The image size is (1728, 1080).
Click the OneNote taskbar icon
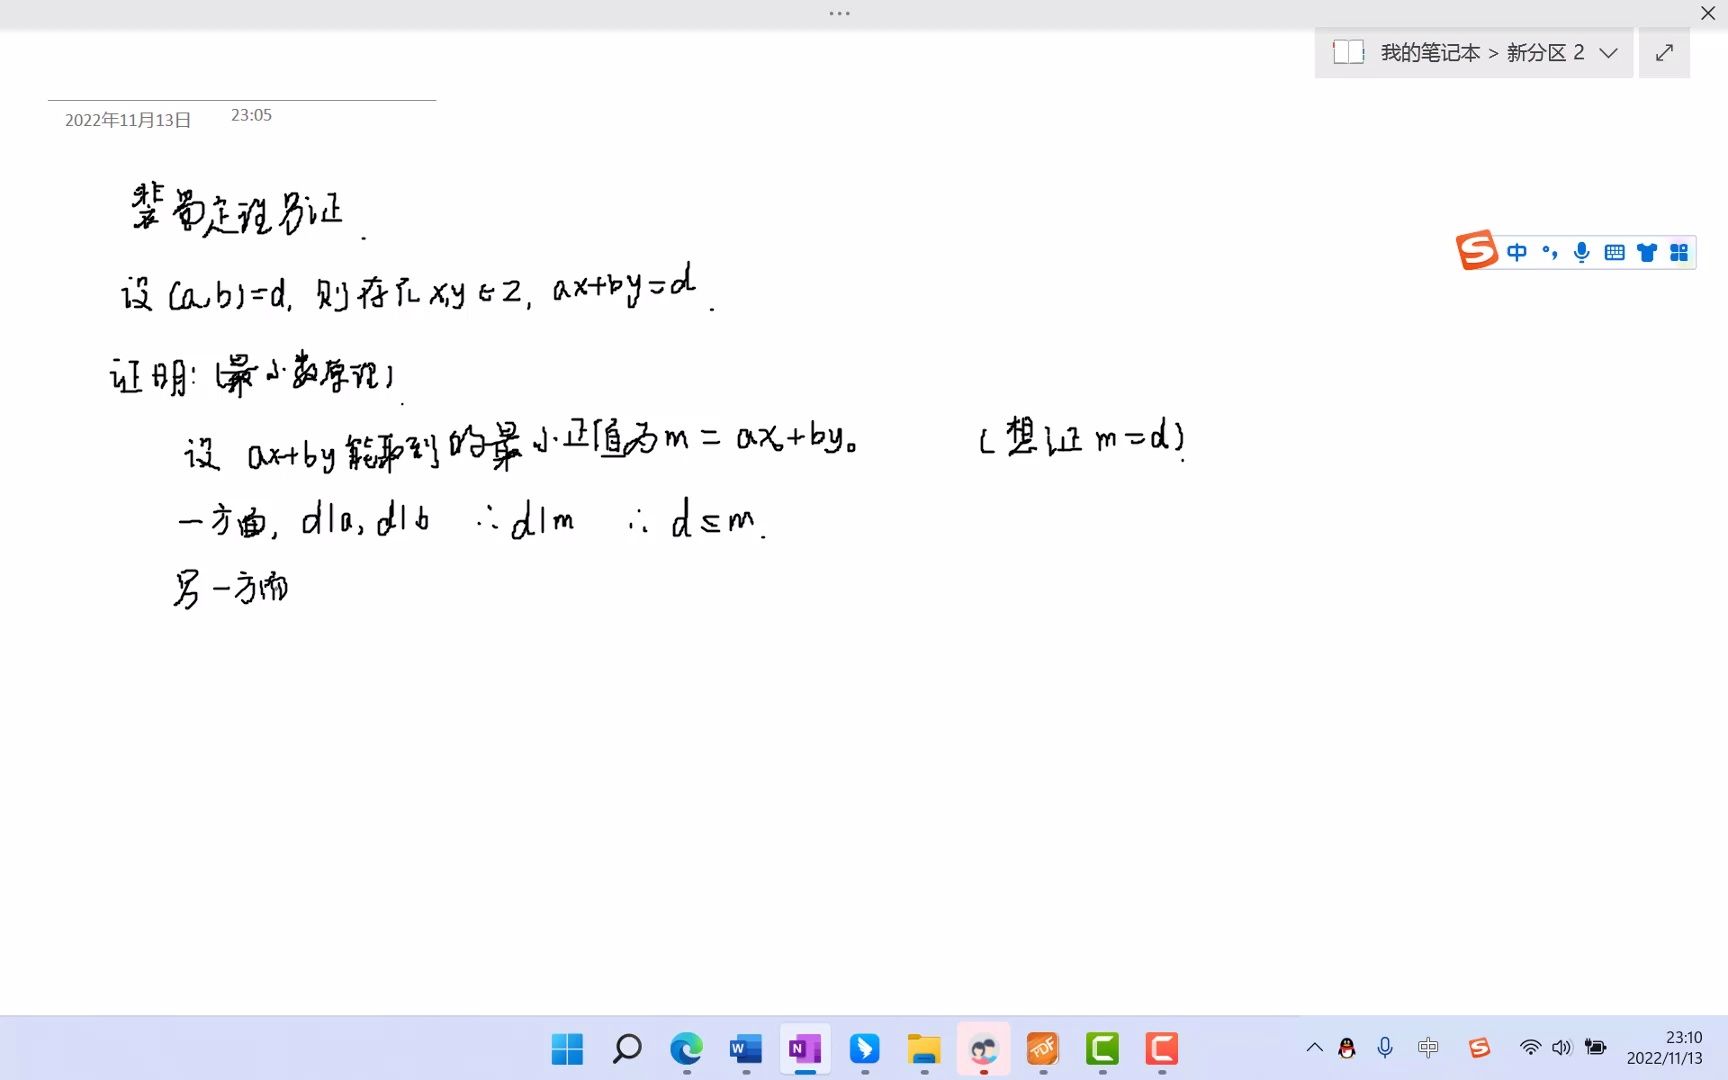(805, 1049)
